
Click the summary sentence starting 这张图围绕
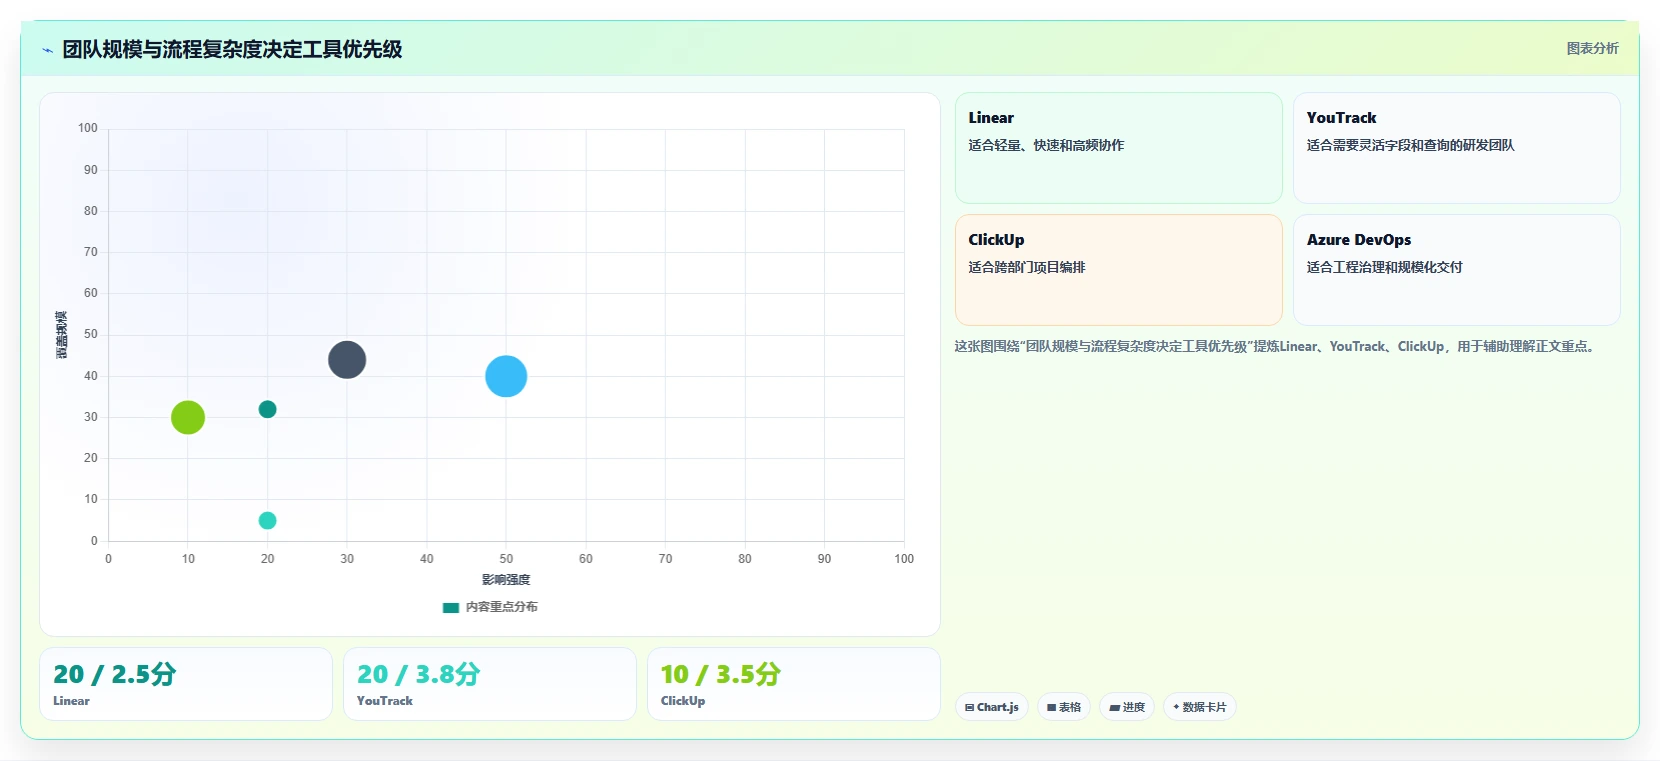click(1276, 346)
